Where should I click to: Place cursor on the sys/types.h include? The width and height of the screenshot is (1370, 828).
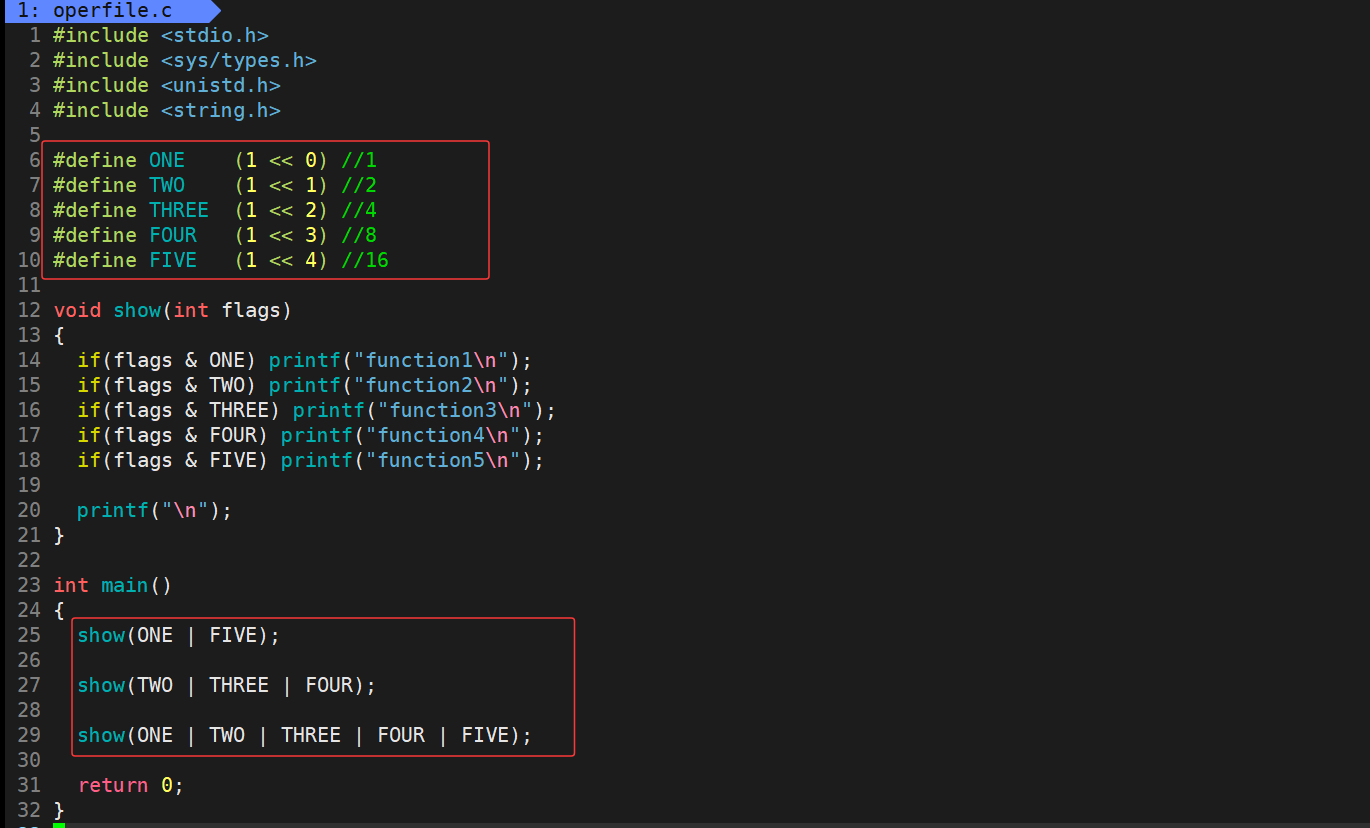pos(238,61)
